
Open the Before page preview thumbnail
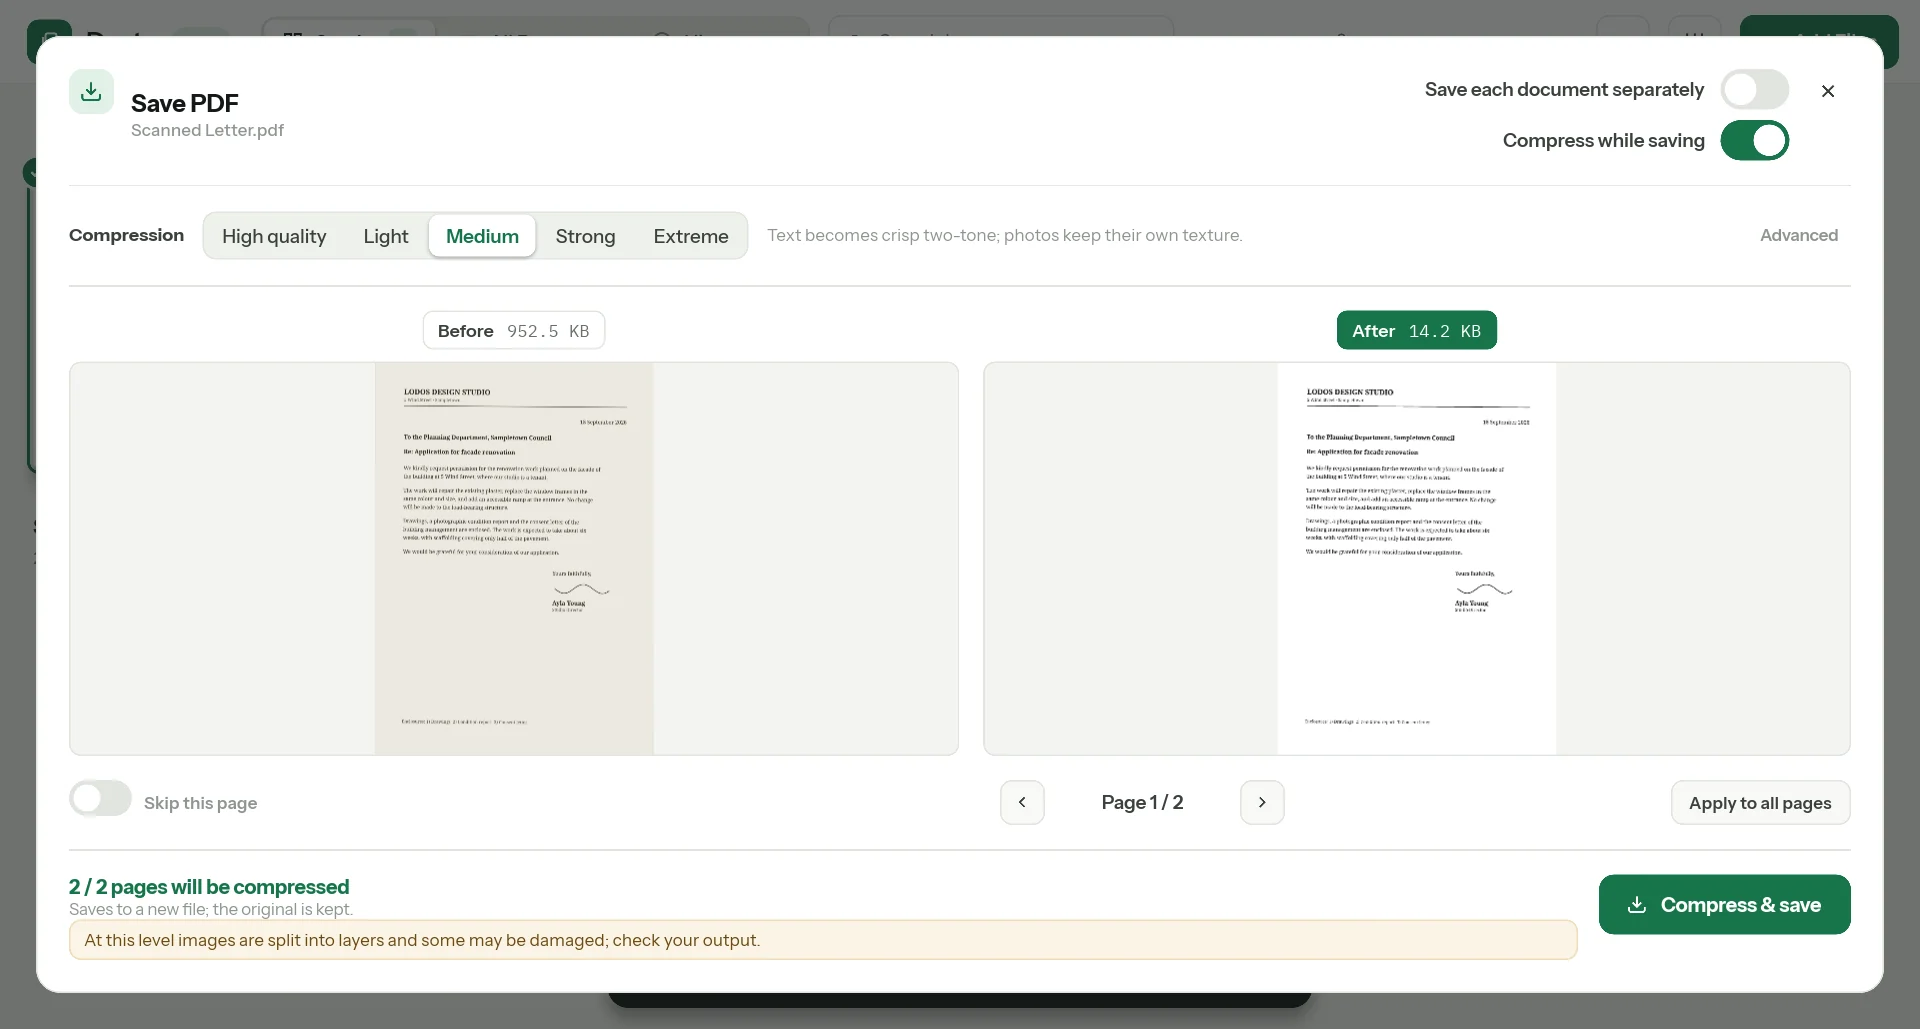pyautogui.click(x=514, y=558)
